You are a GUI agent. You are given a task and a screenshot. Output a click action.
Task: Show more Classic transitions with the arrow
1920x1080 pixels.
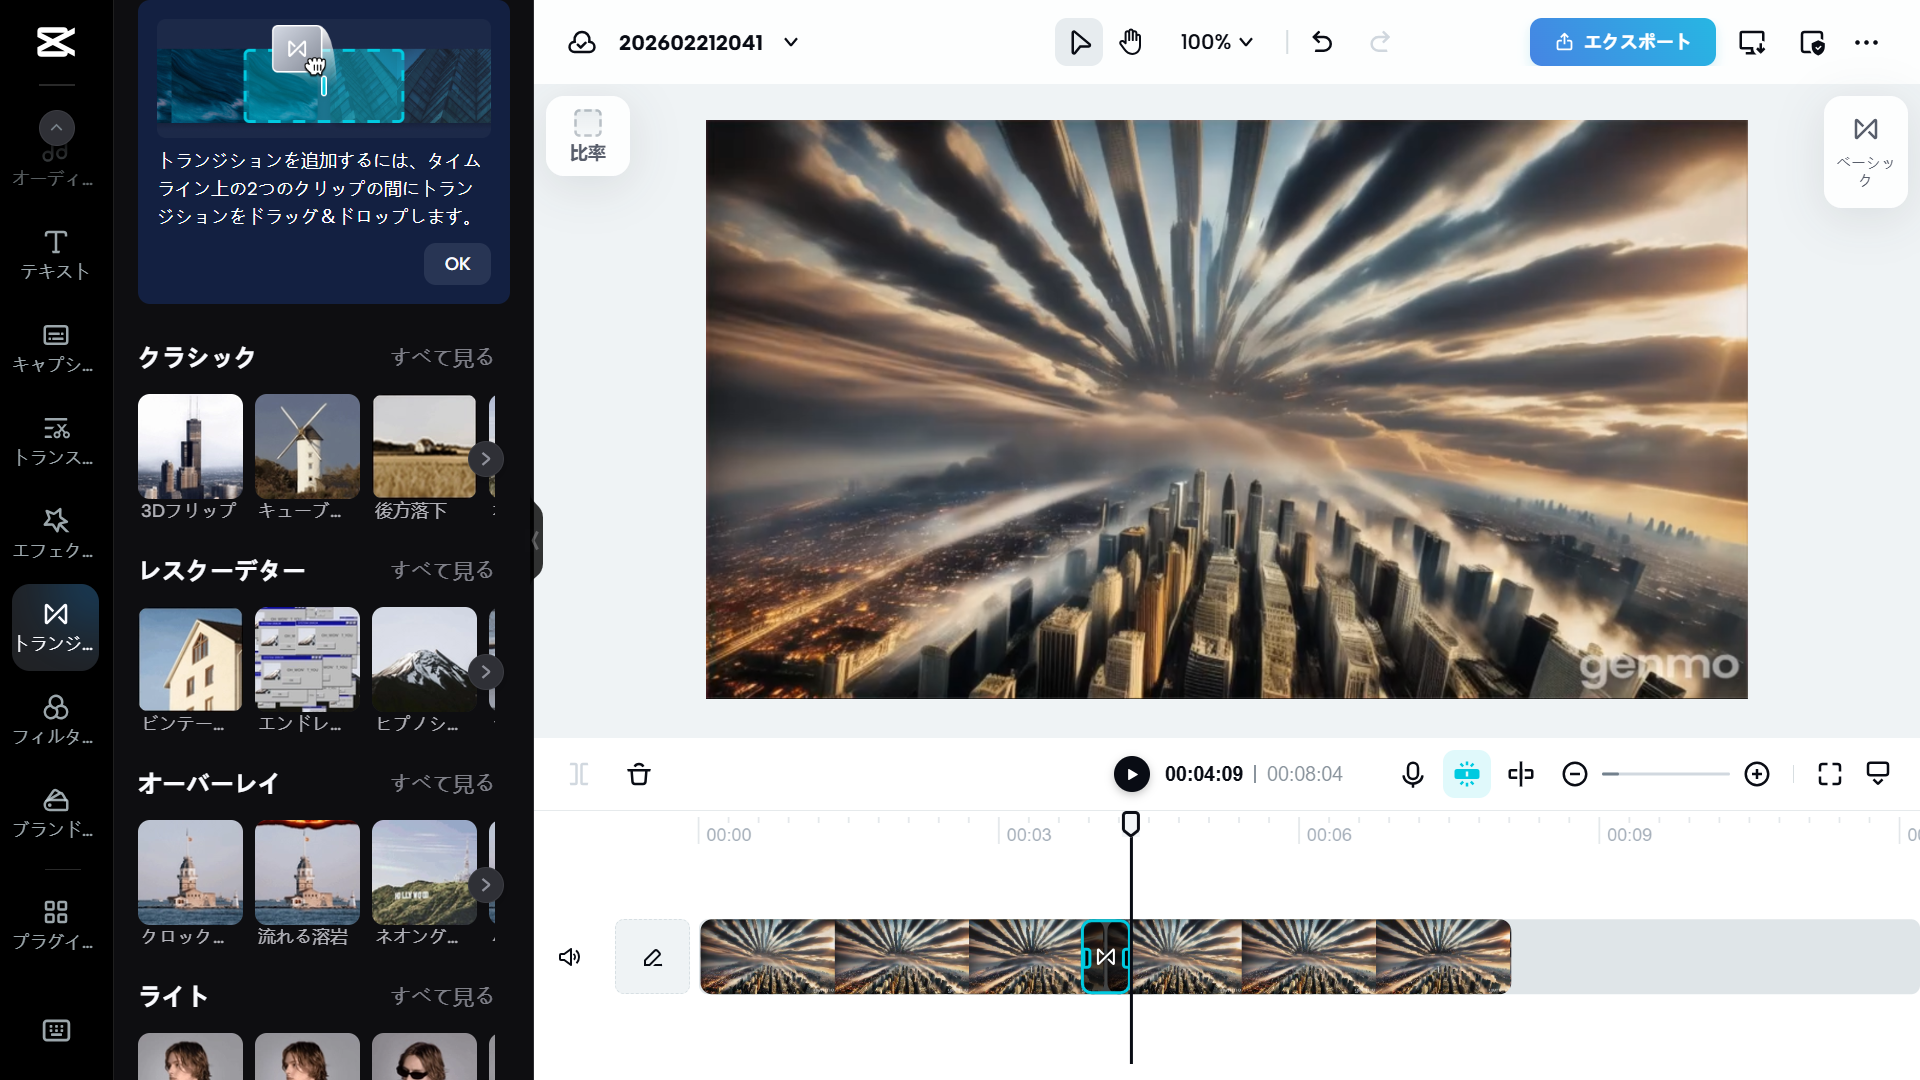pyautogui.click(x=486, y=459)
